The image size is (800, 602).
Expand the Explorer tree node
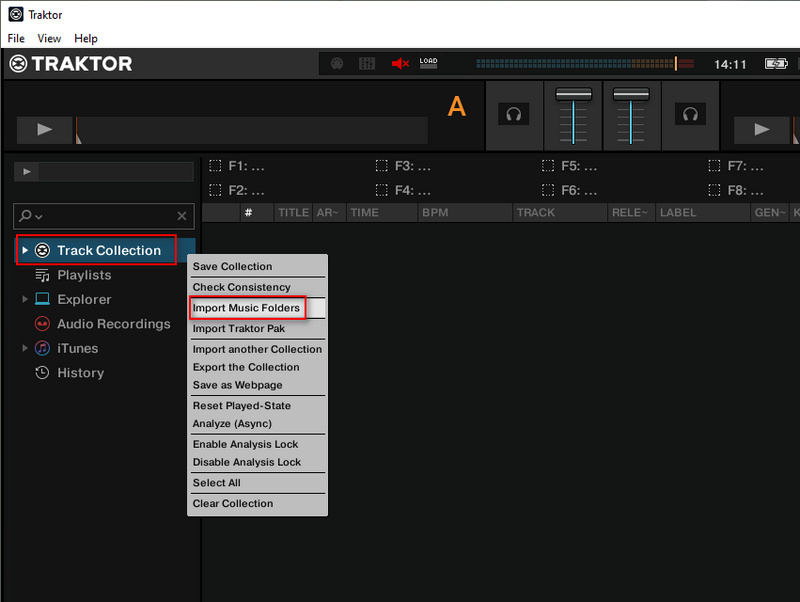point(24,299)
